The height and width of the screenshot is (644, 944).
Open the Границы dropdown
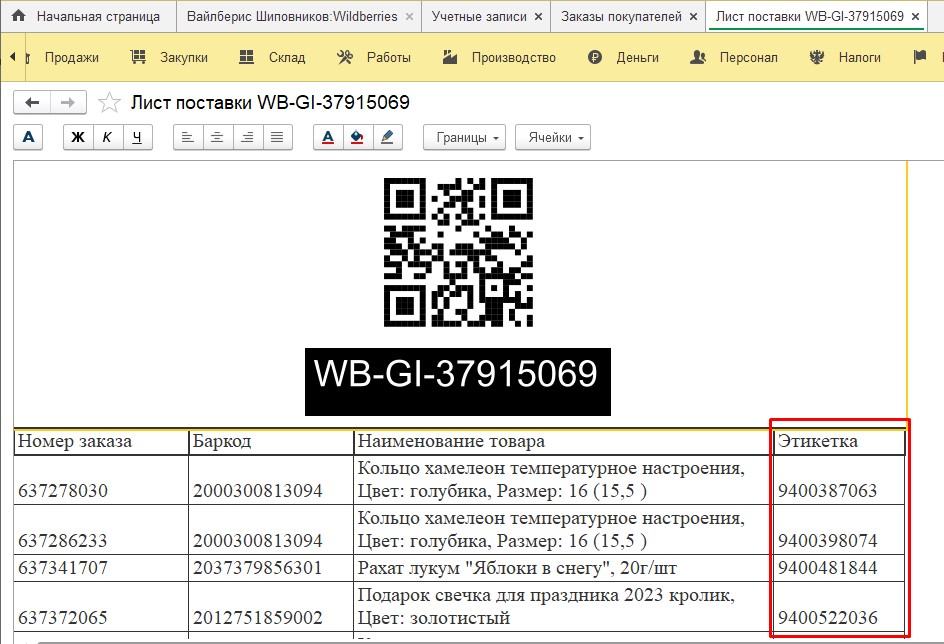(464, 137)
